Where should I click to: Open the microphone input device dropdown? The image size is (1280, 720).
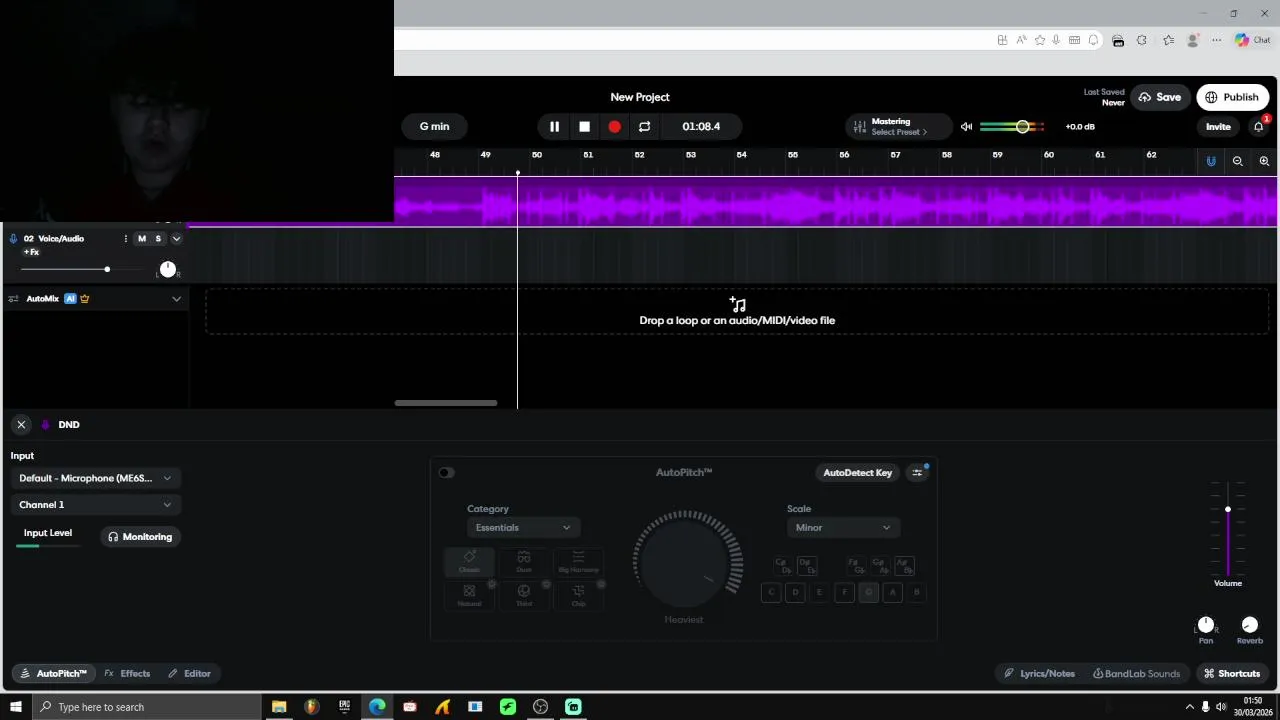95,478
